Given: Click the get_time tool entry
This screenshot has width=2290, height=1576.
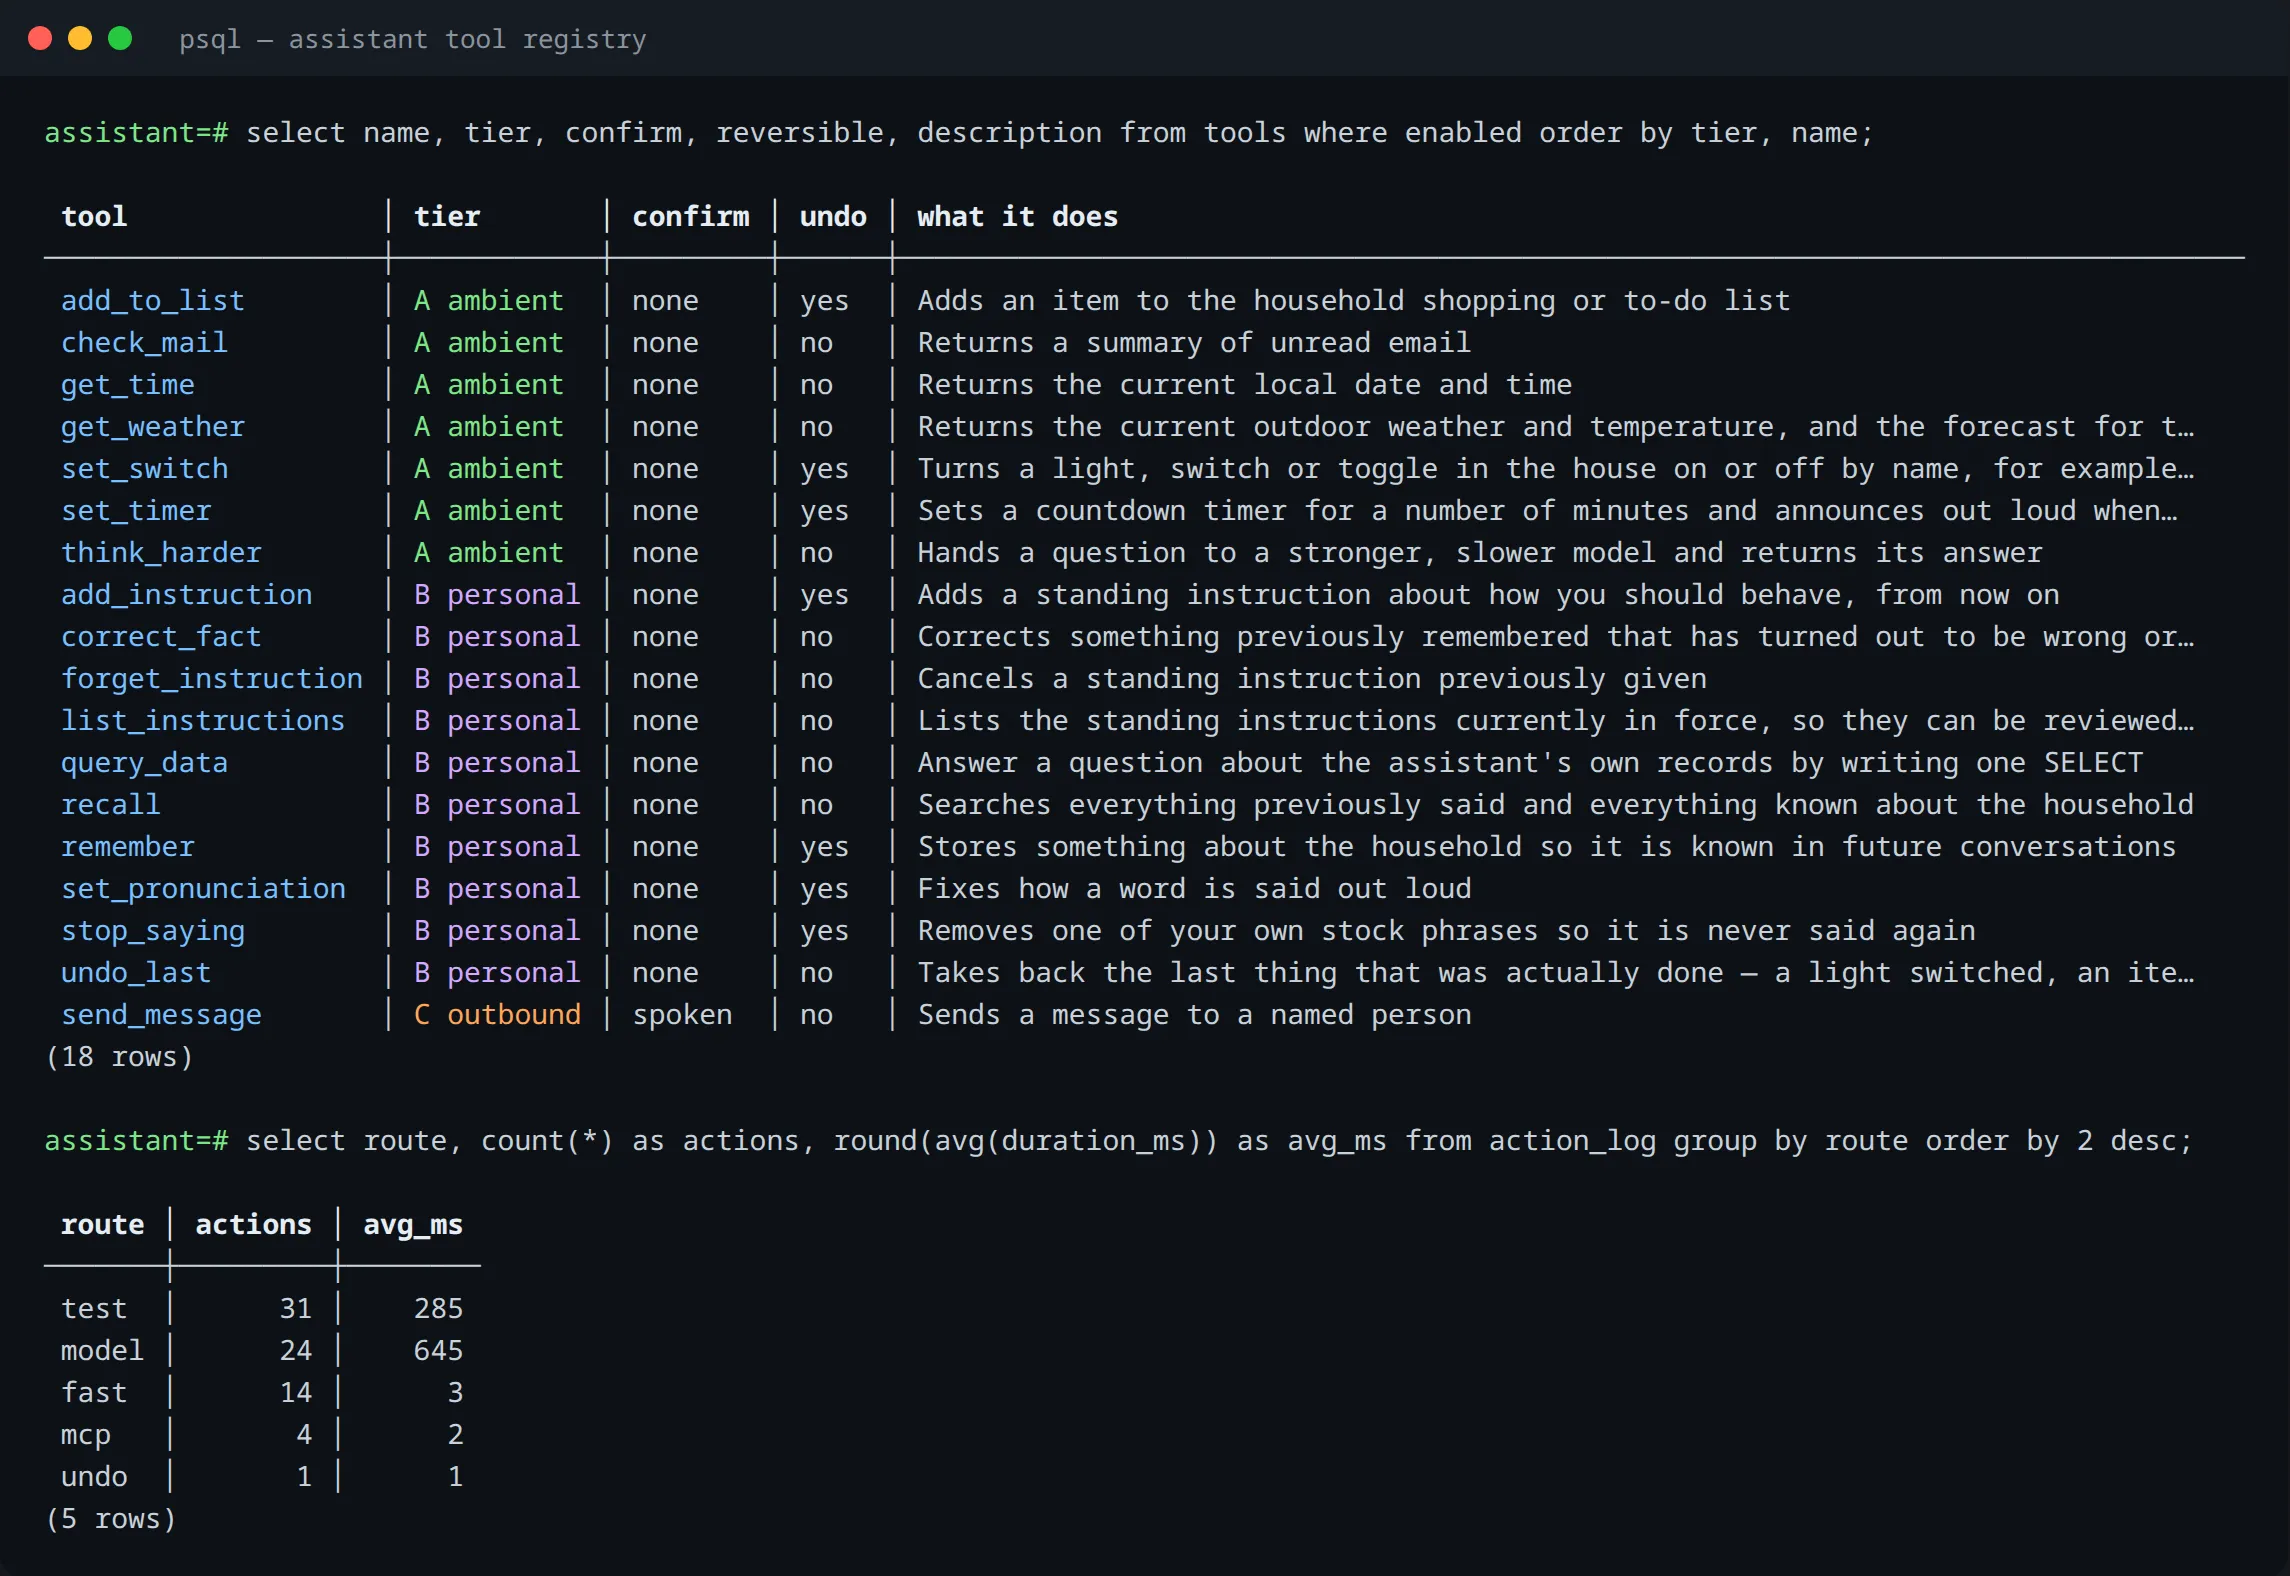Looking at the screenshot, I should 128,385.
